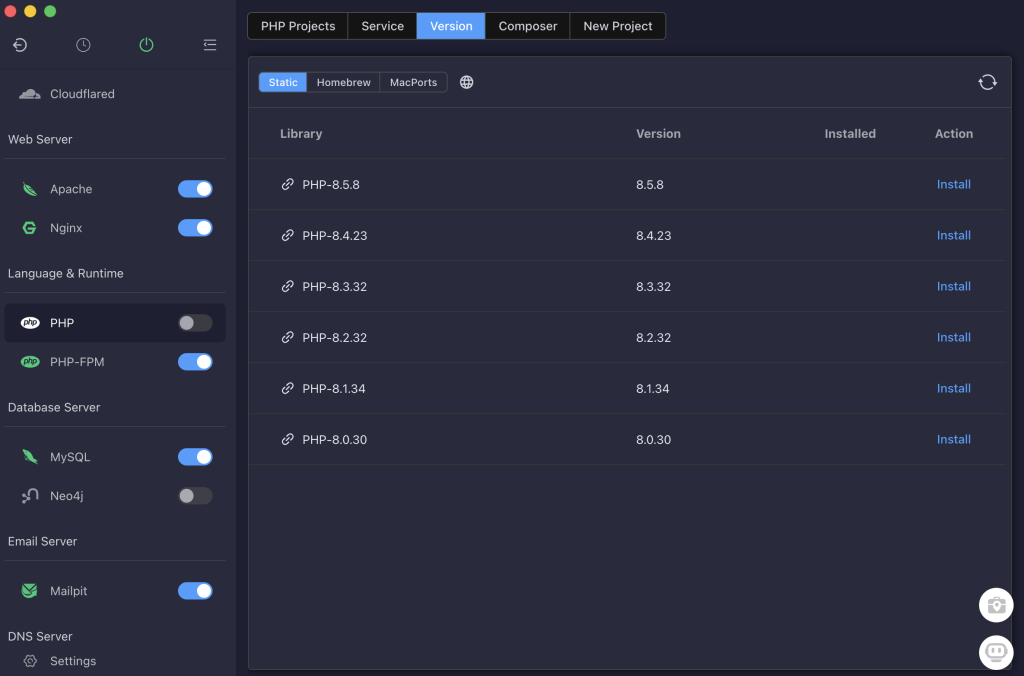Install PHP-8.0.30
The image size is (1024, 676).
click(x=953, y=439)
